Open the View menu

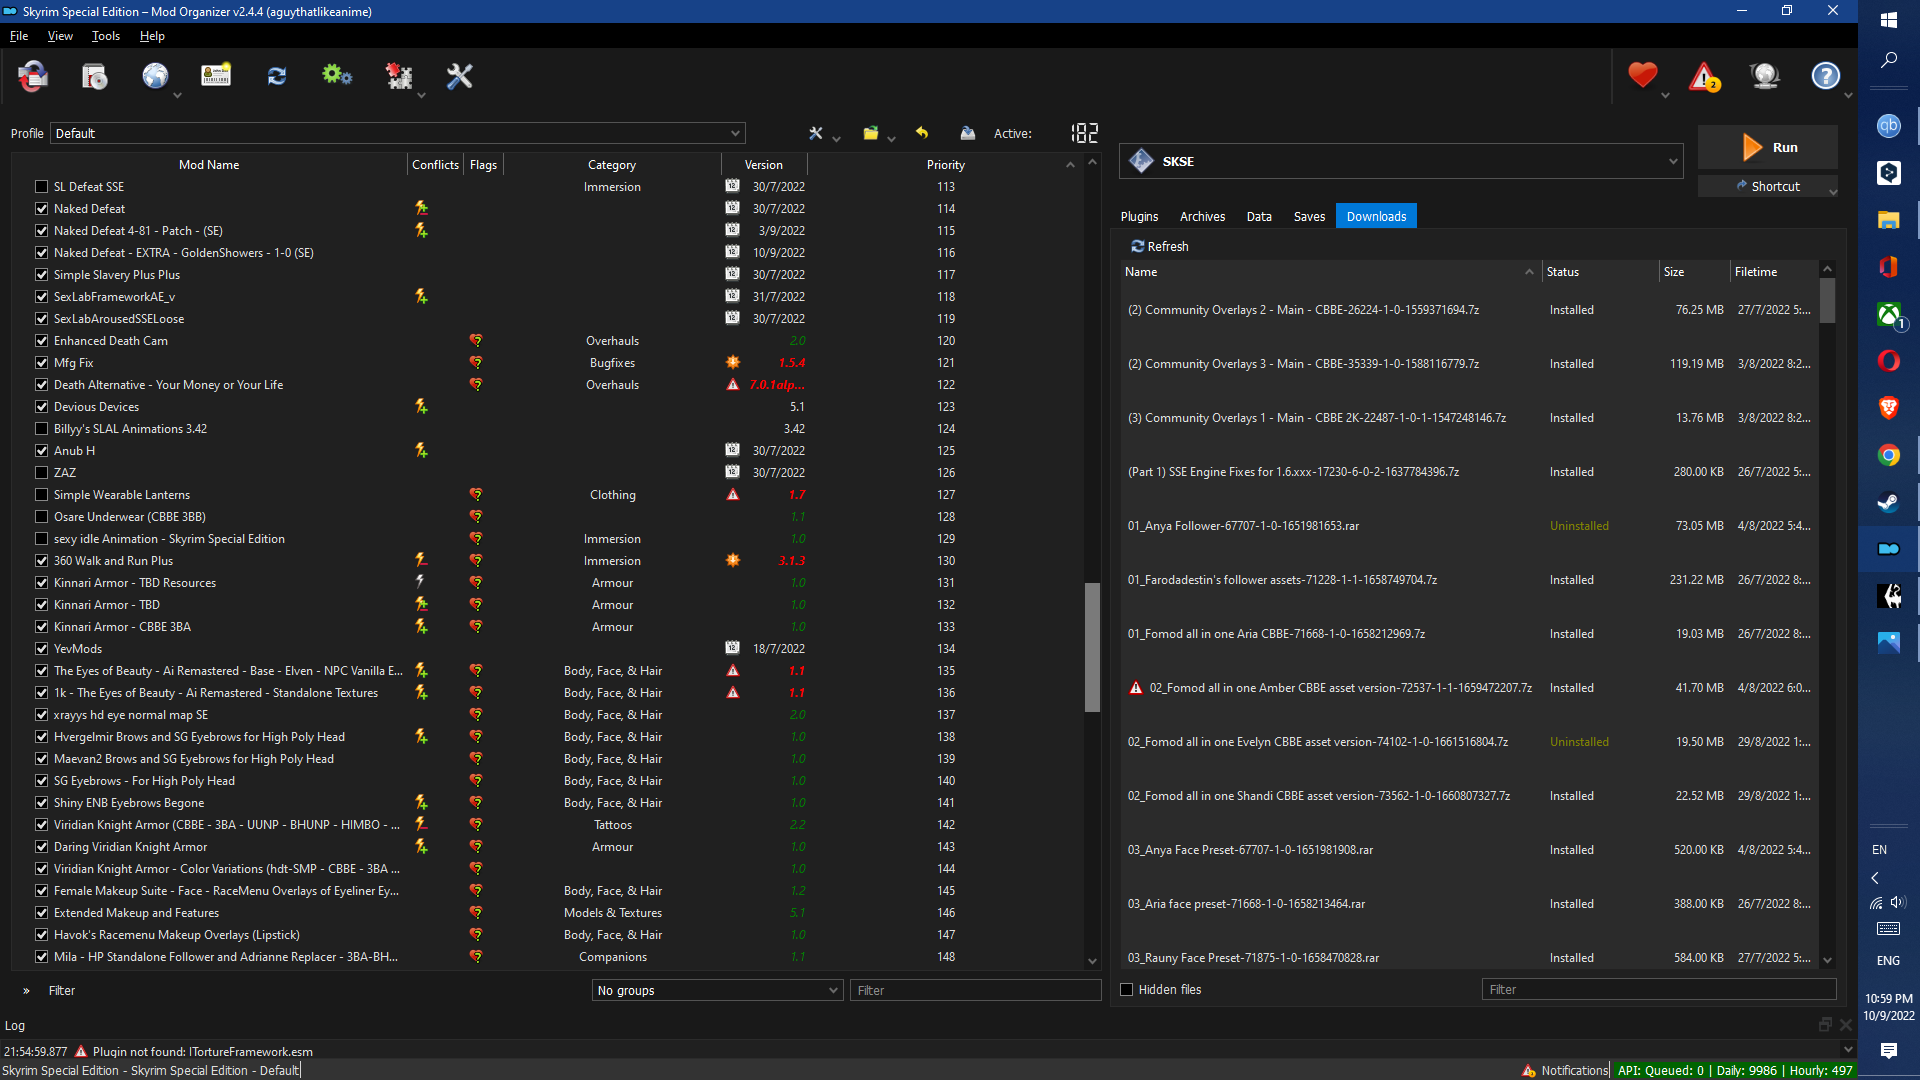(60, 36)
